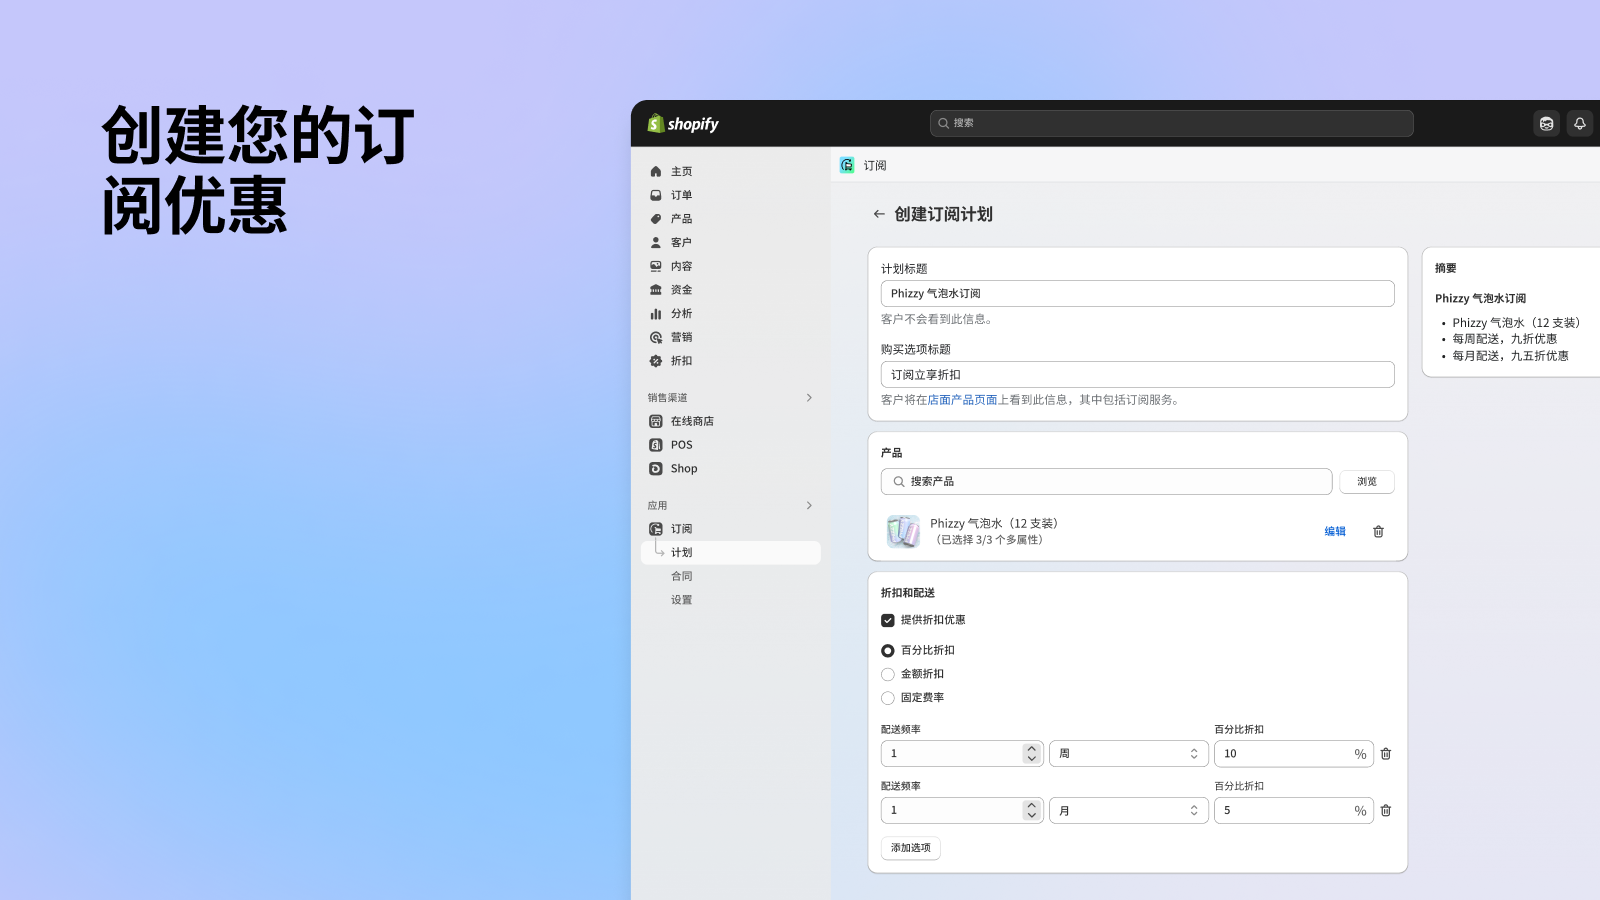Click summary line 每周配送，九折优惠
This screenshot has width=1600, height=900.
1504,339
